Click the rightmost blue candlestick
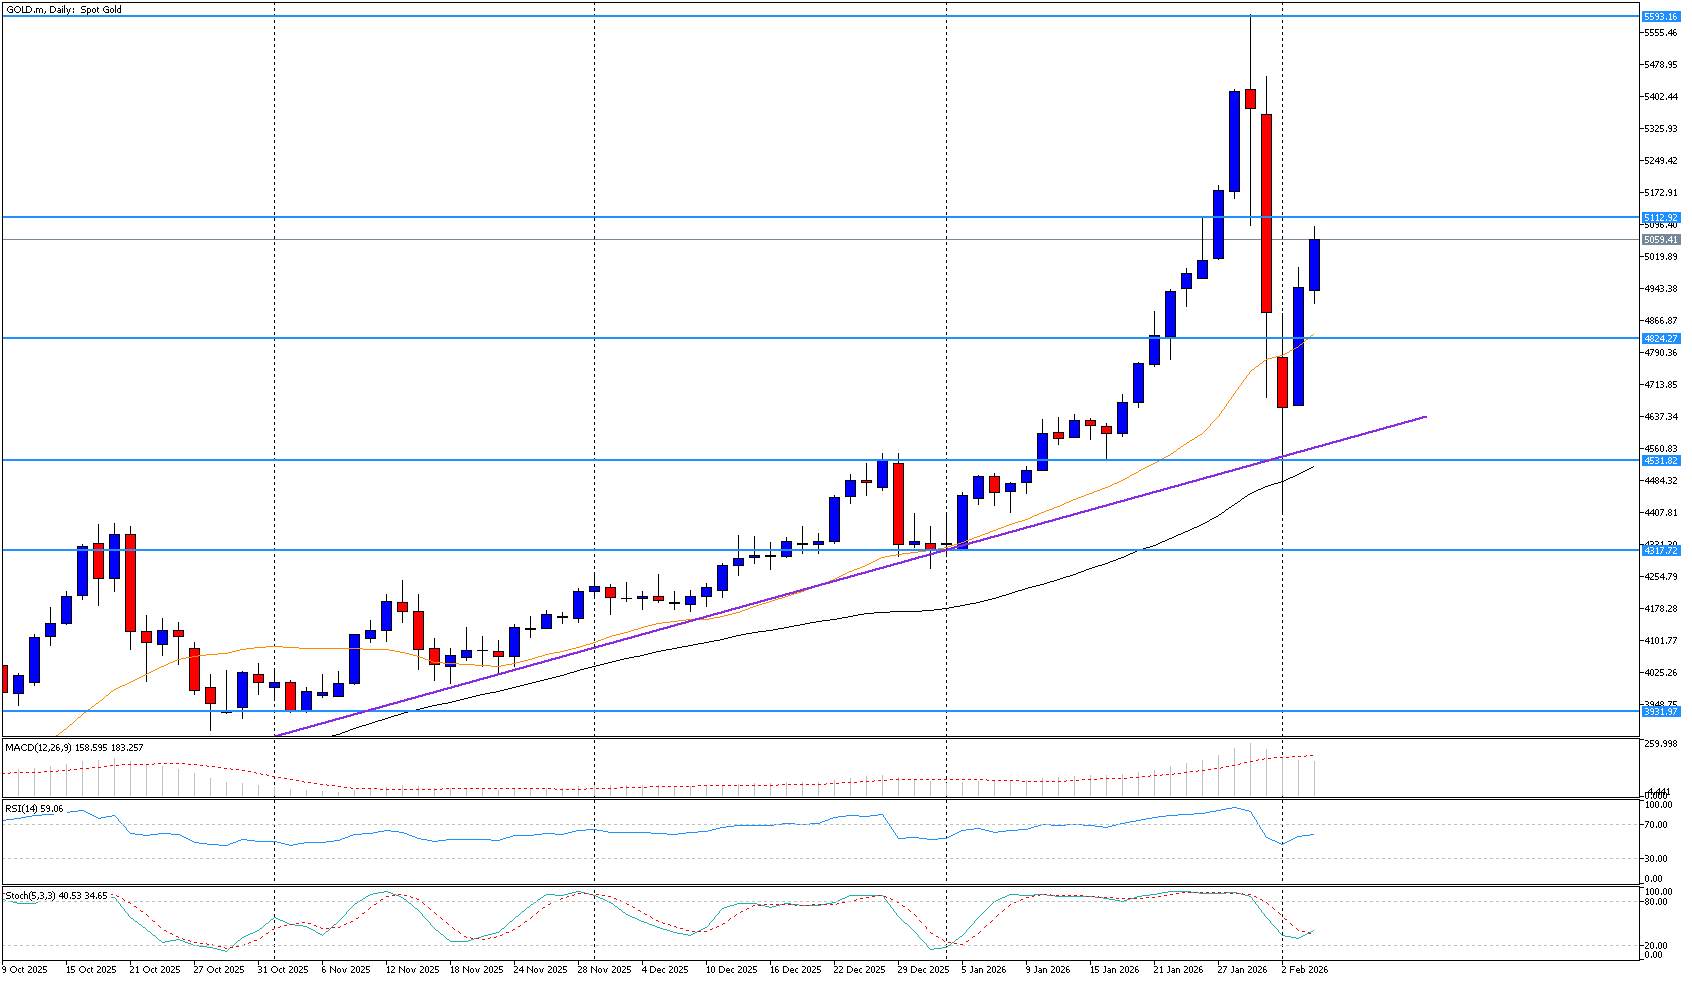Screen dimensions: 1692x981 pyautogui.click(x=1314, y=265)
